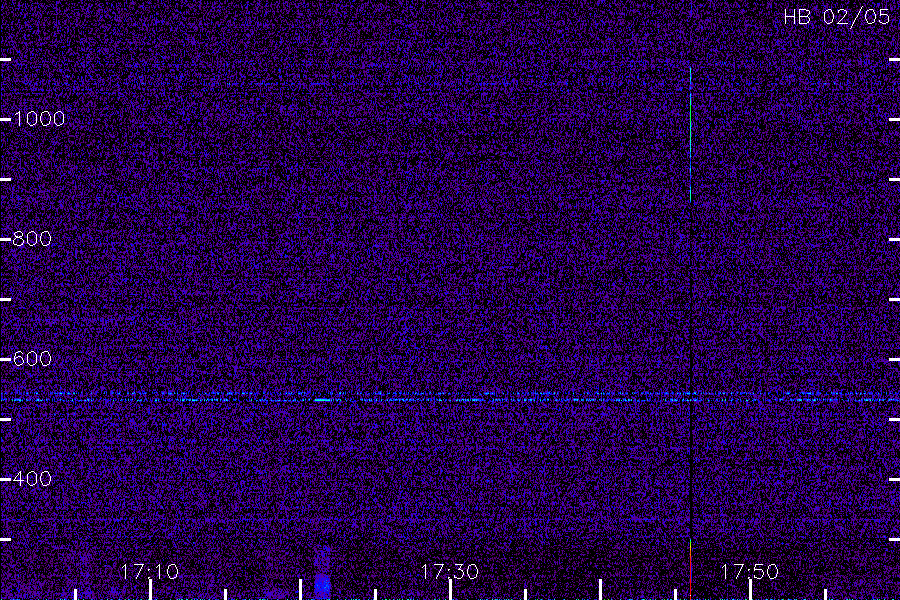This screenshot has width=900, height=600.
Task: Click the 17:30 time label
Action: [449, 571]
